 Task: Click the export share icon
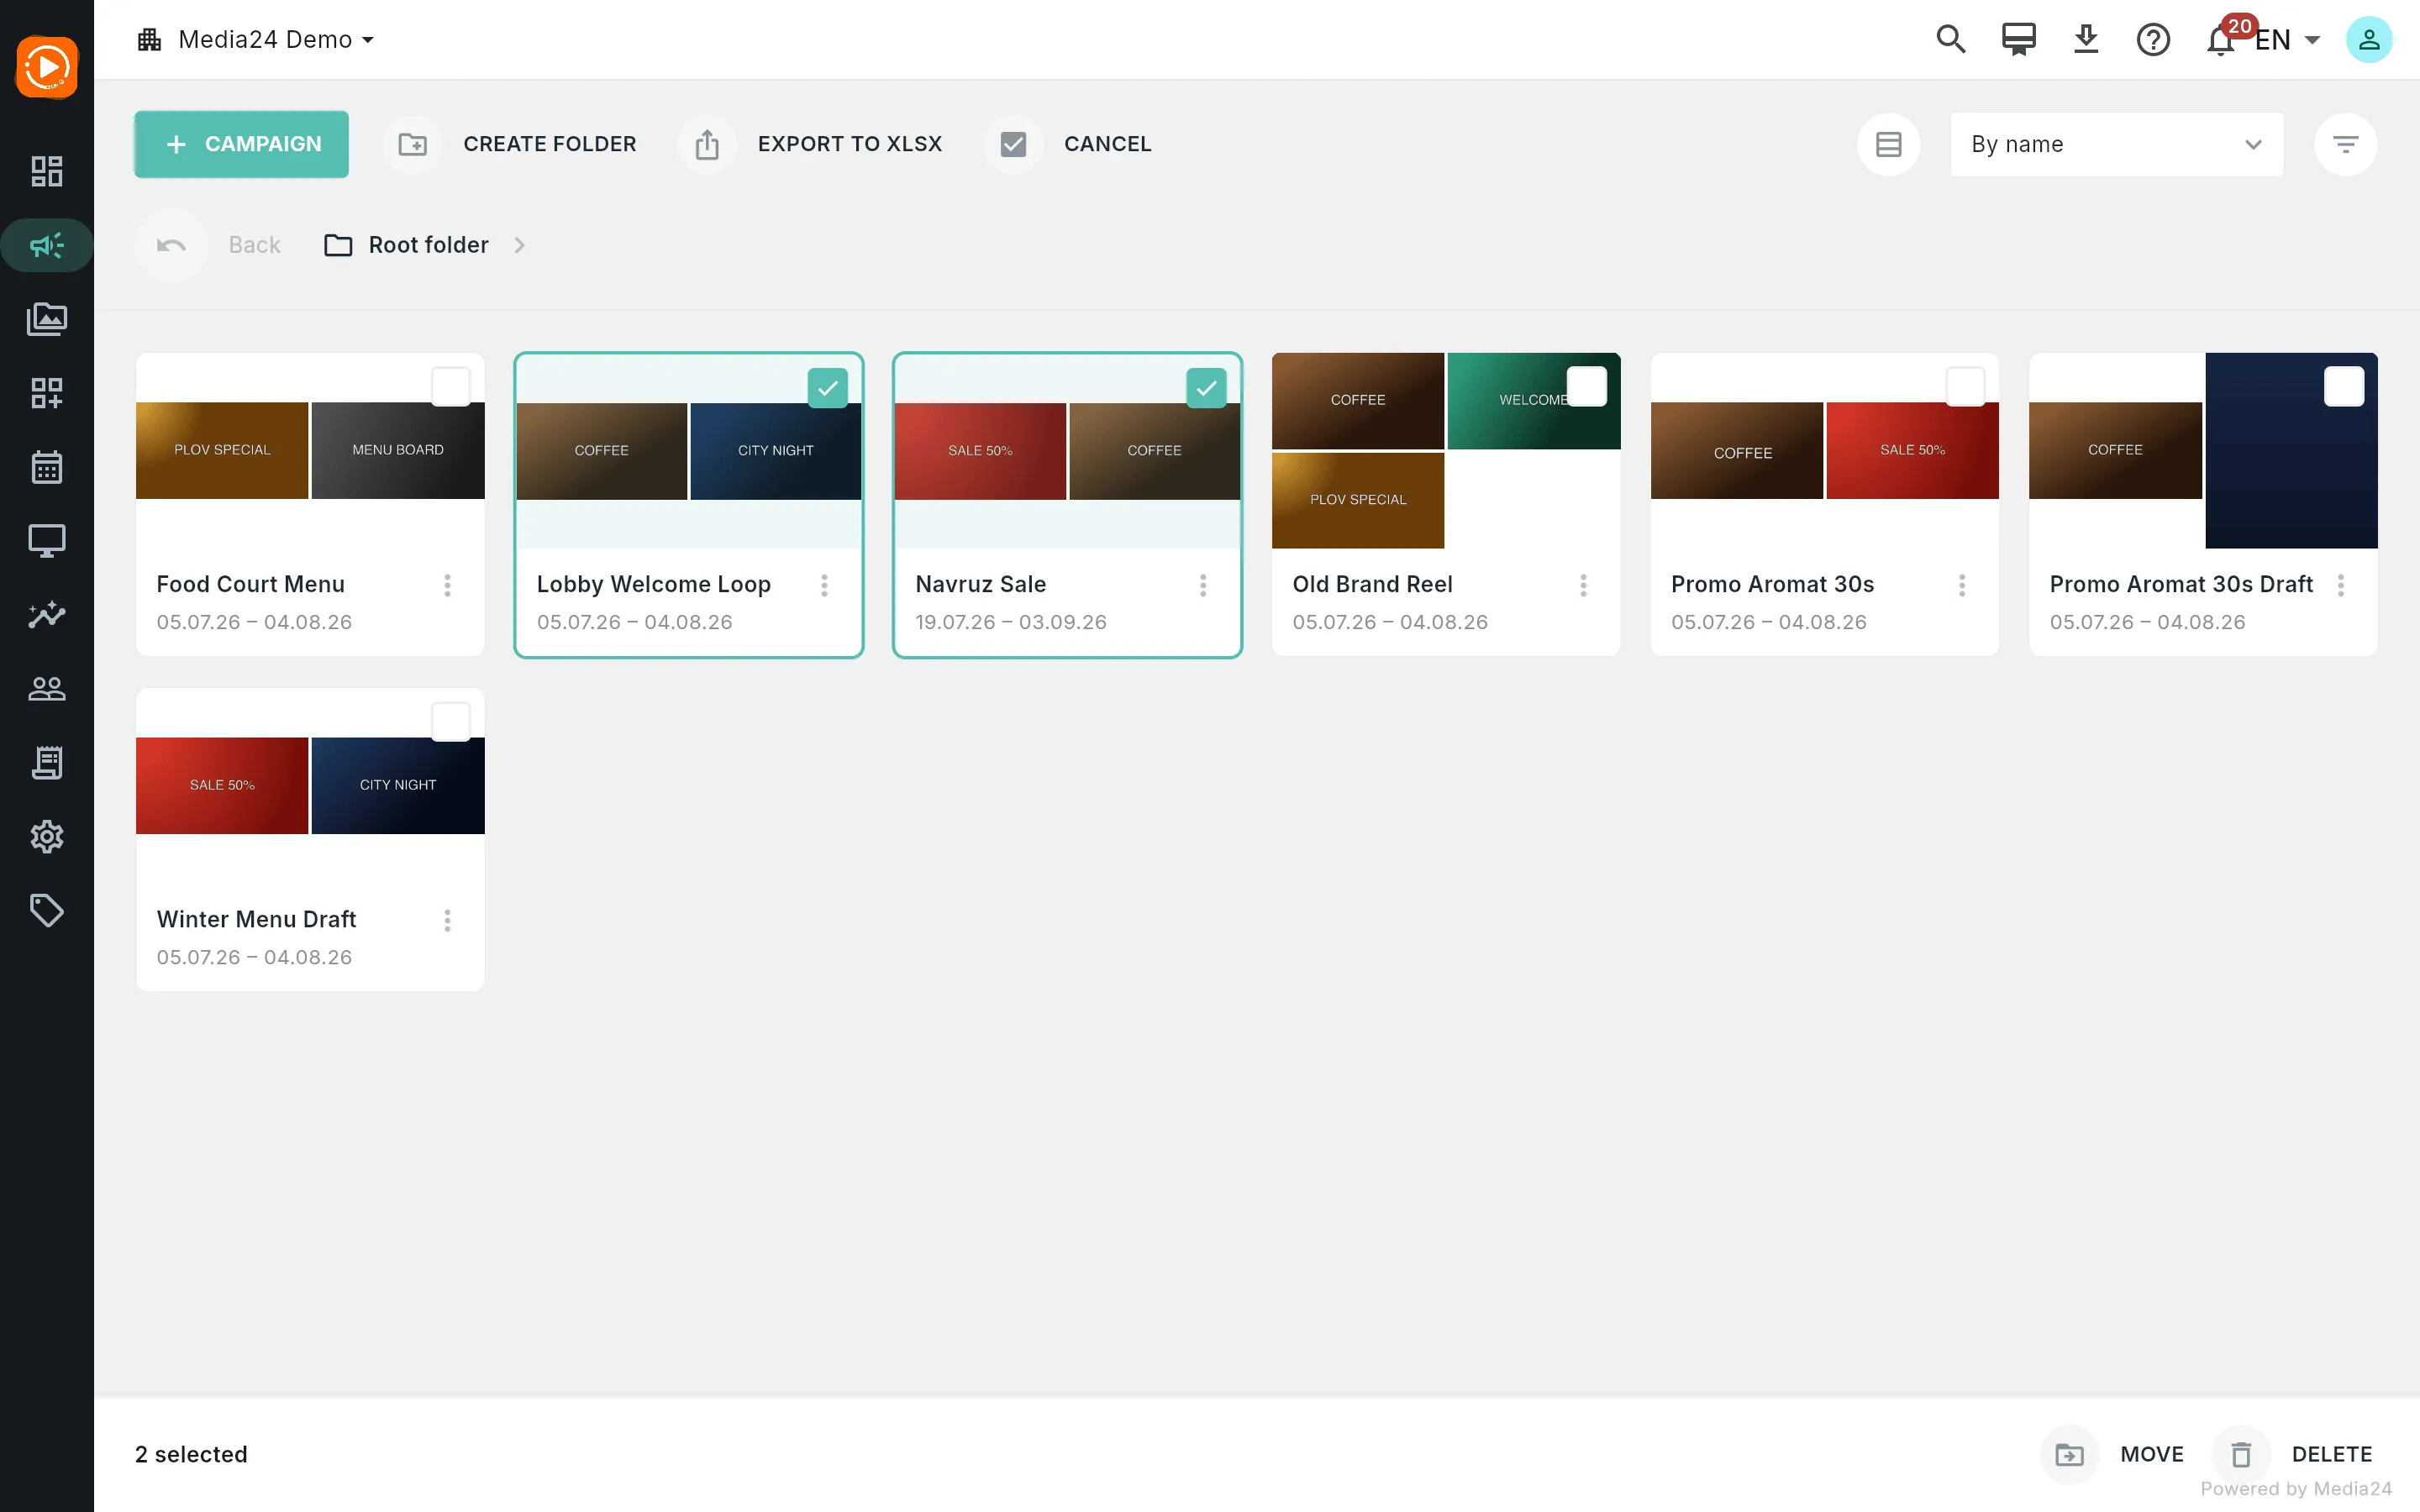[x=707, y=144]
